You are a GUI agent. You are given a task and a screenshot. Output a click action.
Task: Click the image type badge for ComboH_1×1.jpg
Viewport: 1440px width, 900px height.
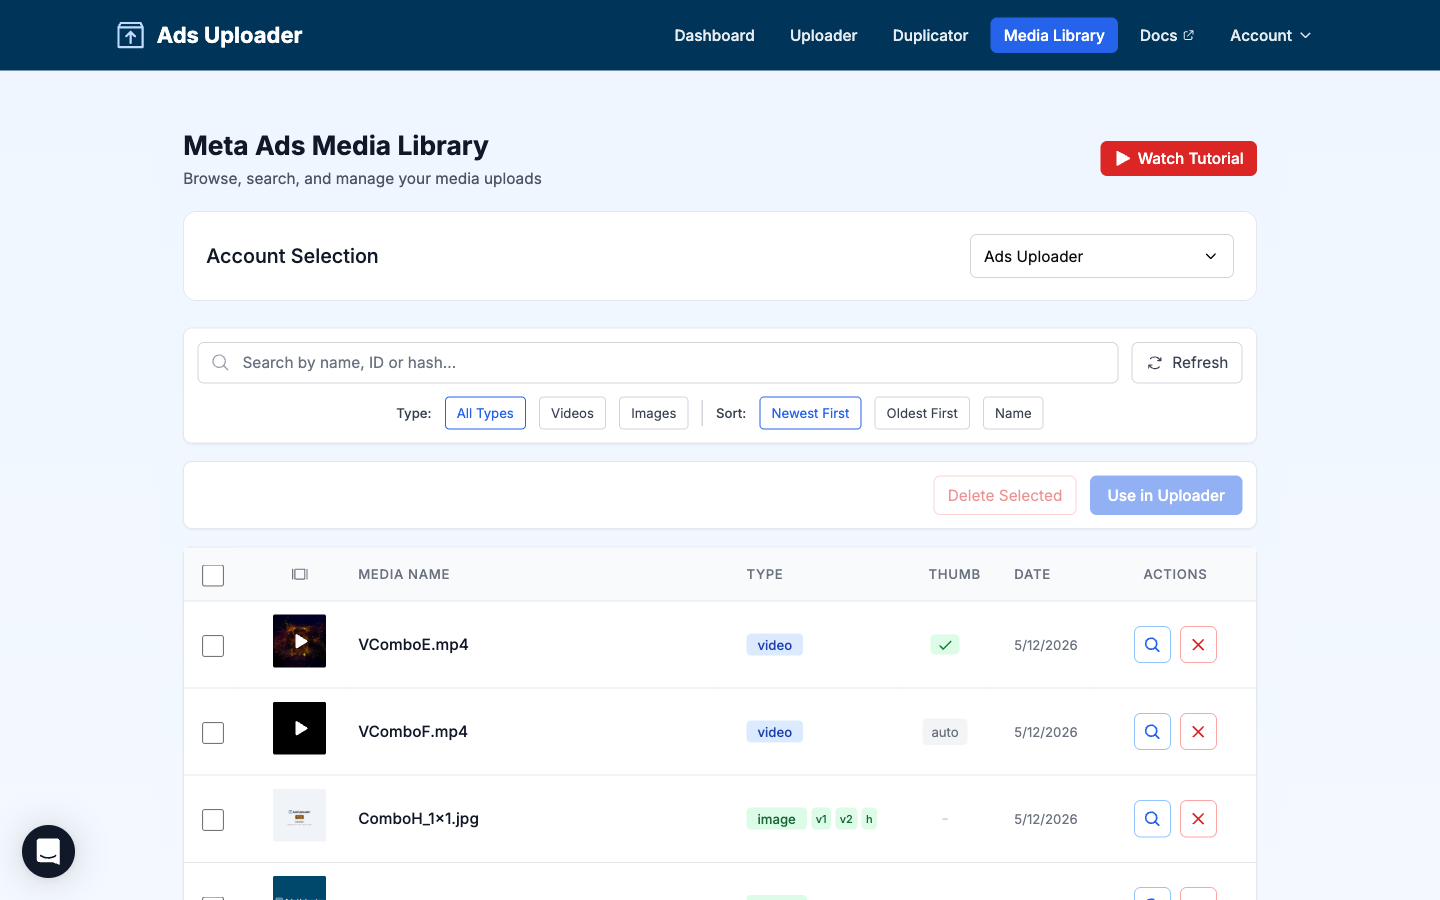(x=776, y=819)
